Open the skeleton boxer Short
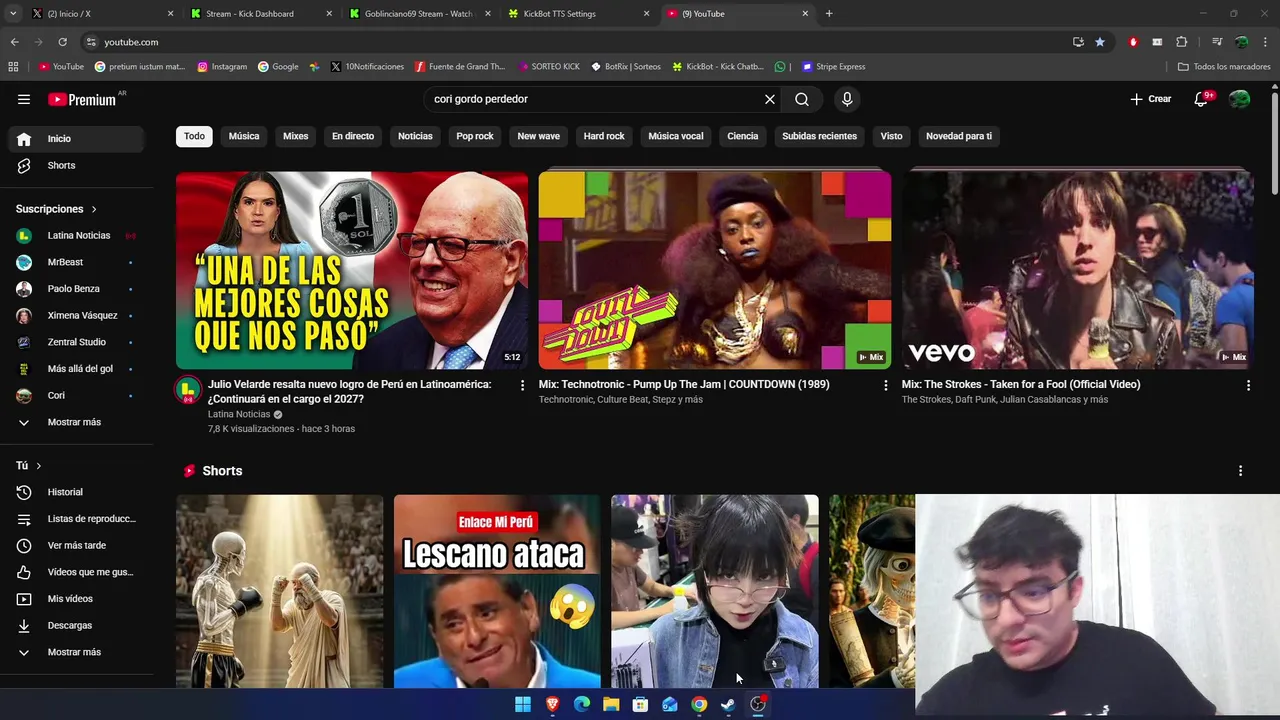Image resolution: width=1280 pixels, height=720 pixels. 280,591
